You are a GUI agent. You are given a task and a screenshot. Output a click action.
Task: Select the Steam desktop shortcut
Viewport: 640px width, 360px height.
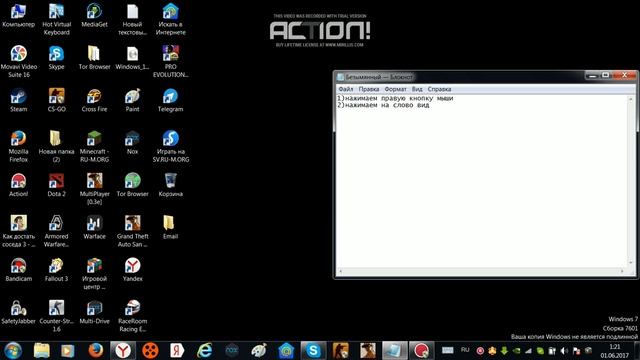click(18, 100)
